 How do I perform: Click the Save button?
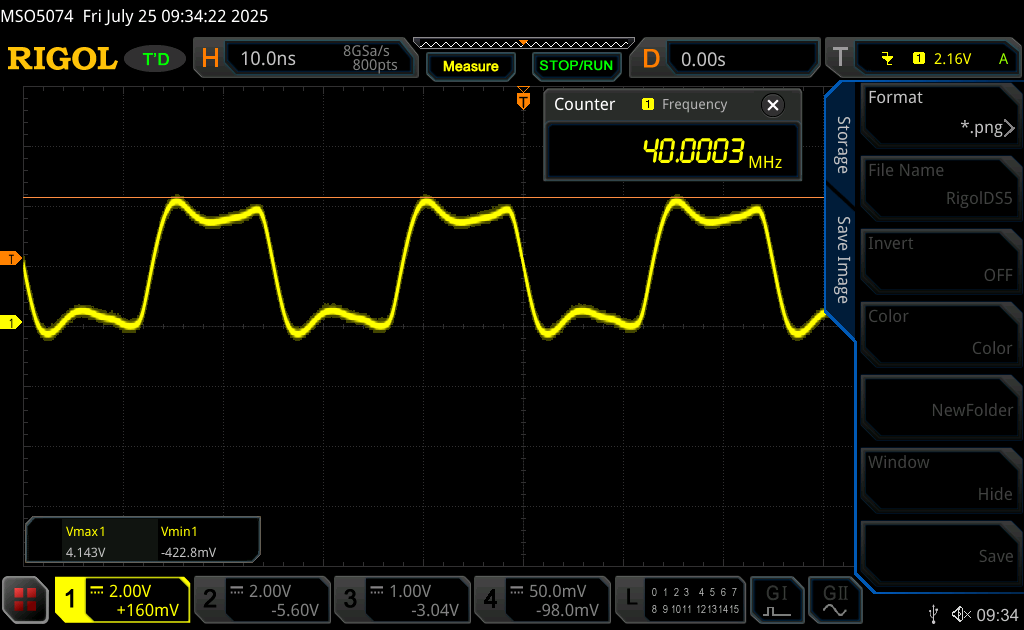click(940, 552)
